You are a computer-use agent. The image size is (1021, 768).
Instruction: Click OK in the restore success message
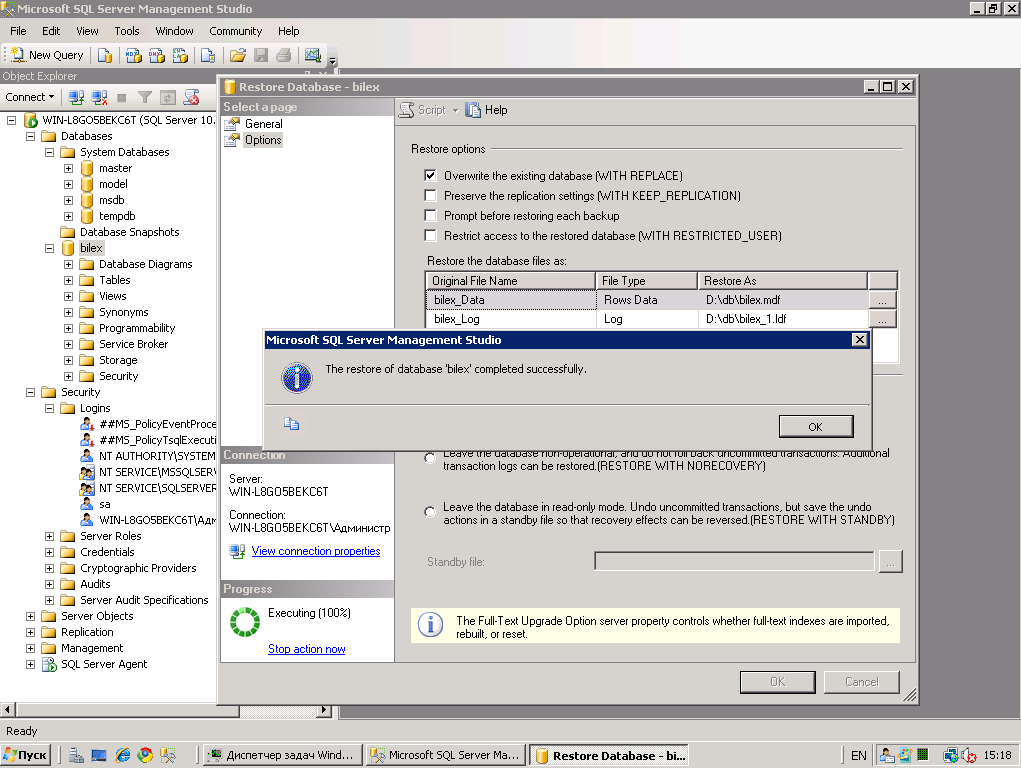(x=816, y=427)
